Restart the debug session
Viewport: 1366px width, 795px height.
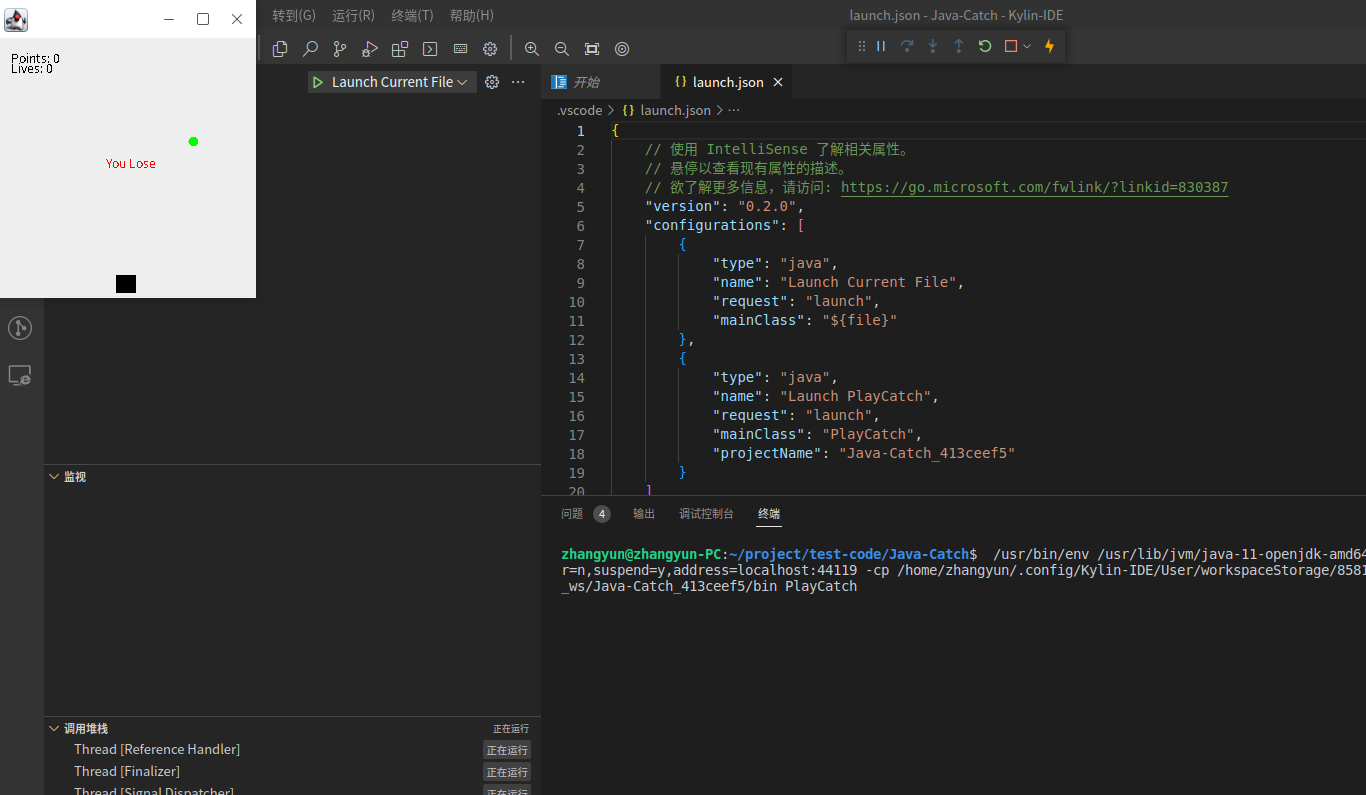click(985, 46)
